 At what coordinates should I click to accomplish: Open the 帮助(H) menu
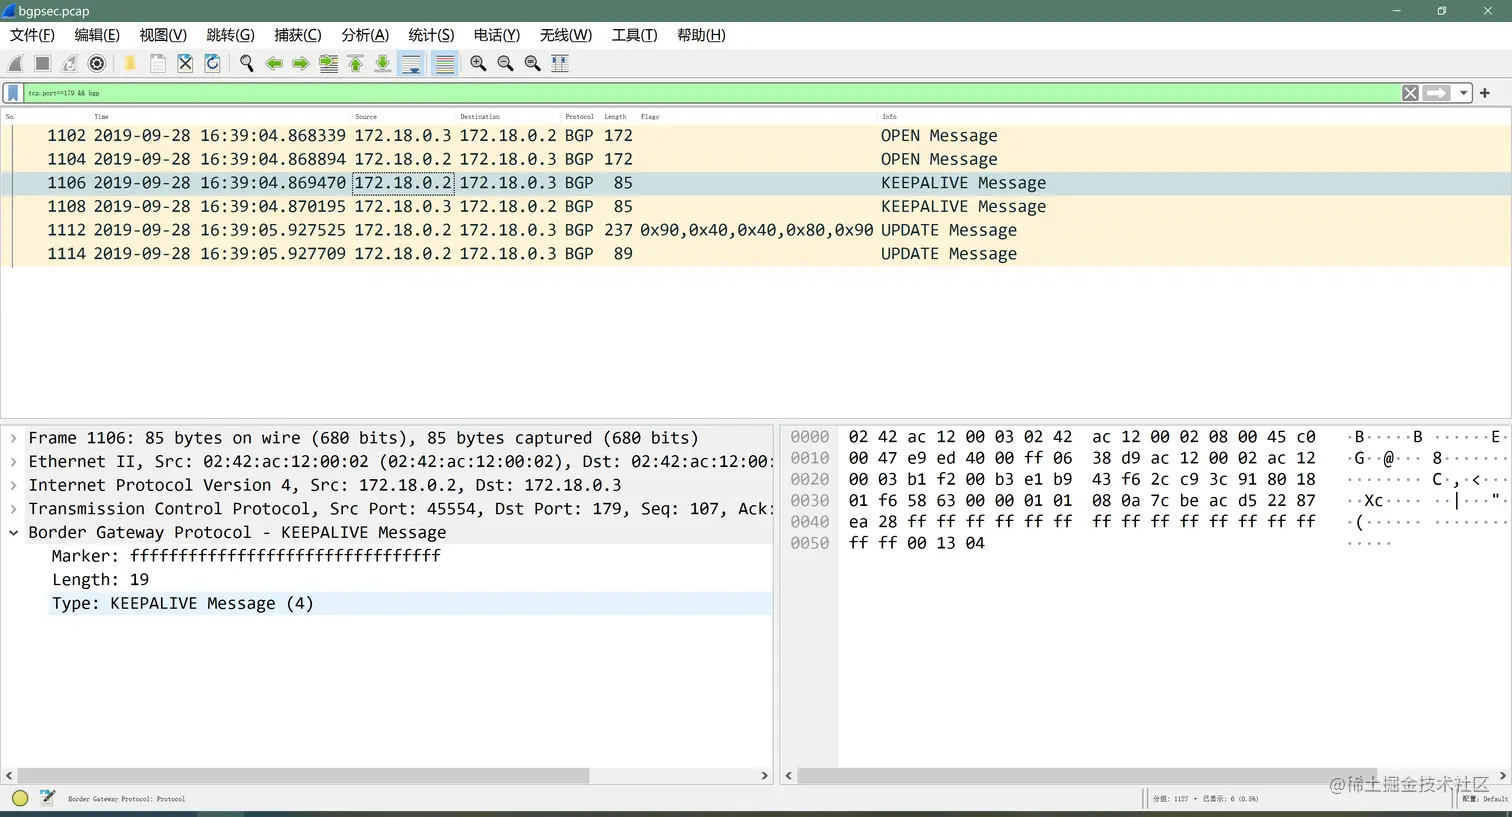click(x=701, y=35)
